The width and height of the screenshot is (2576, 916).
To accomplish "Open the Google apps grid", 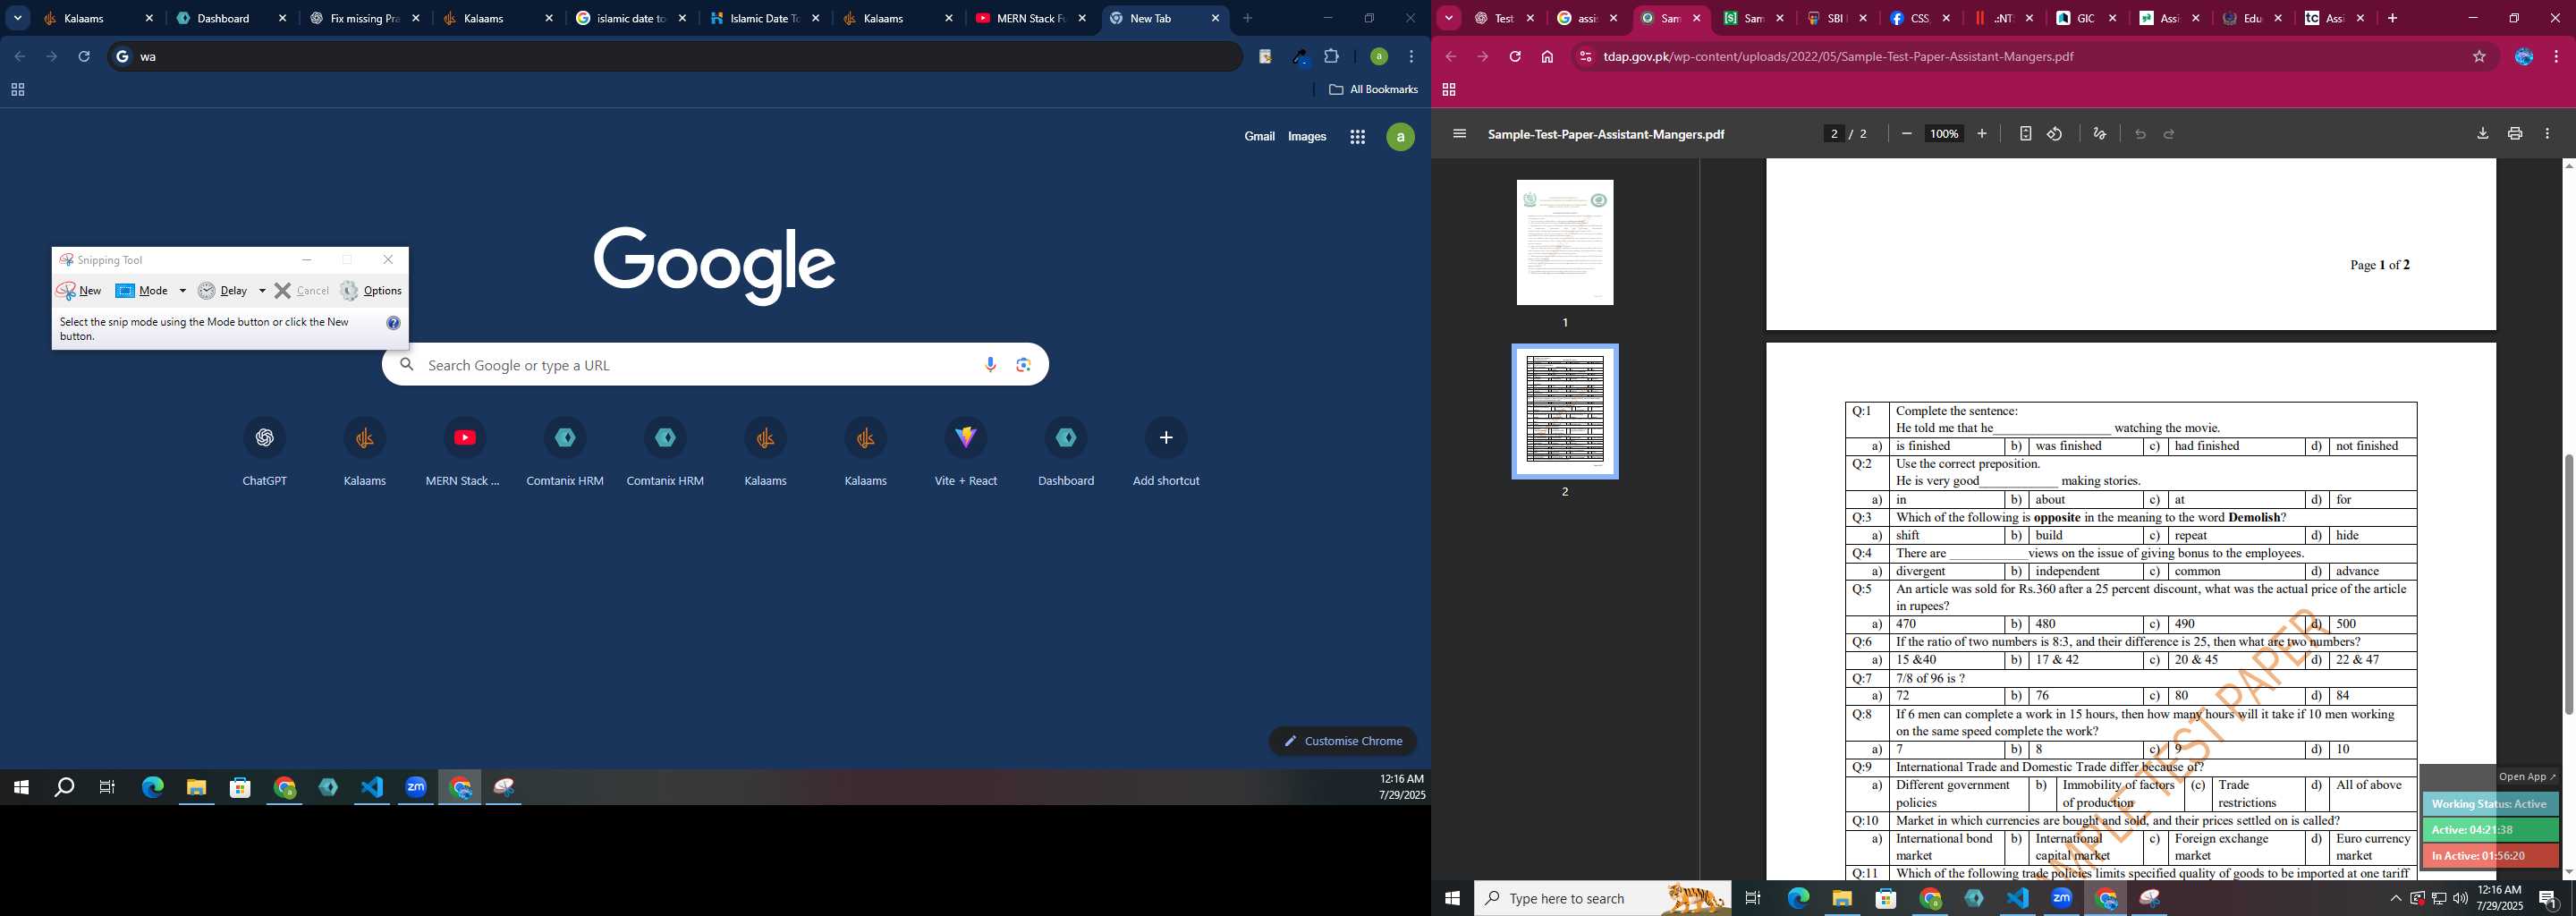I will coord(1357,137).
